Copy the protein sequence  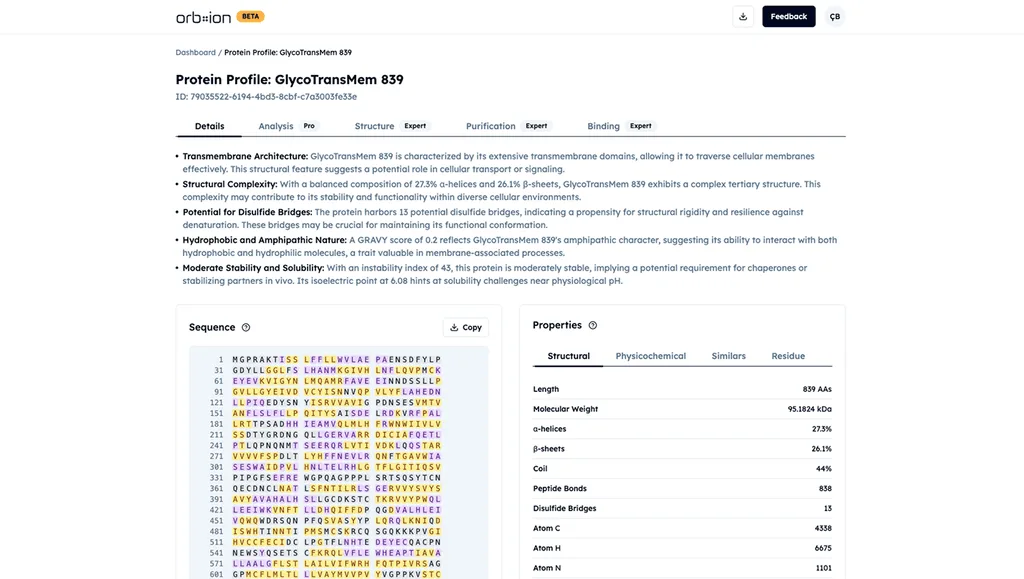click(466, 328)
